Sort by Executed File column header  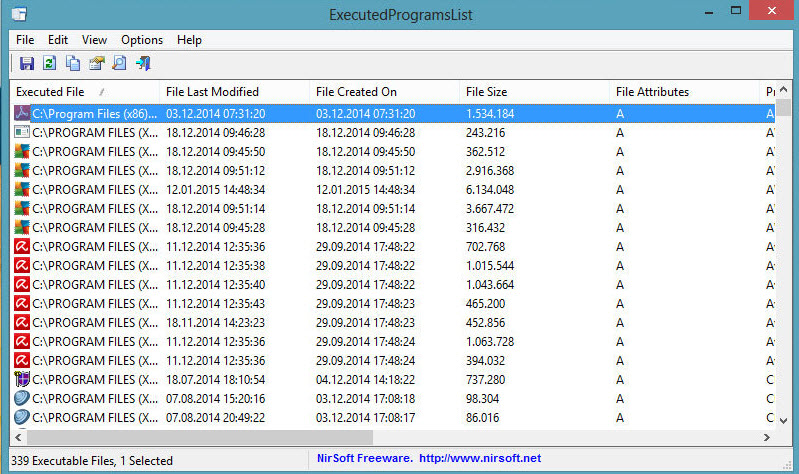coord(85,92)
